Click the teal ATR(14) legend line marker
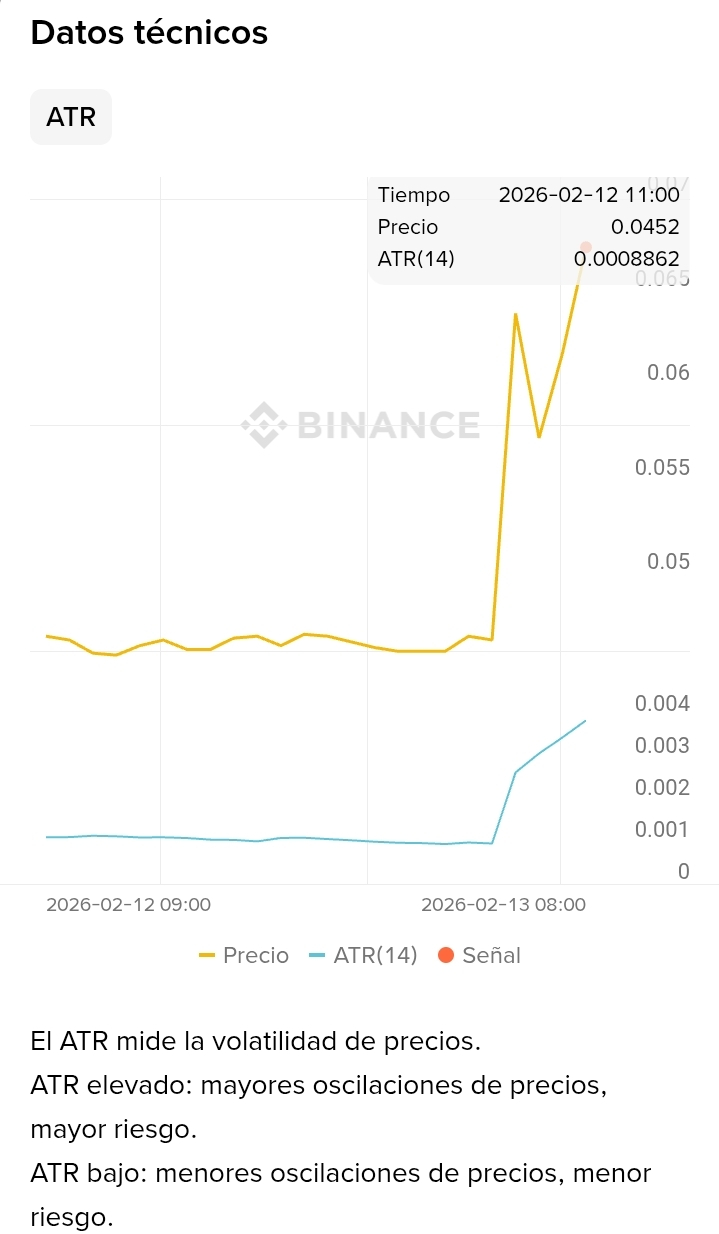The height and width of the screenshot is (1234, 719). tap(317, 956)
